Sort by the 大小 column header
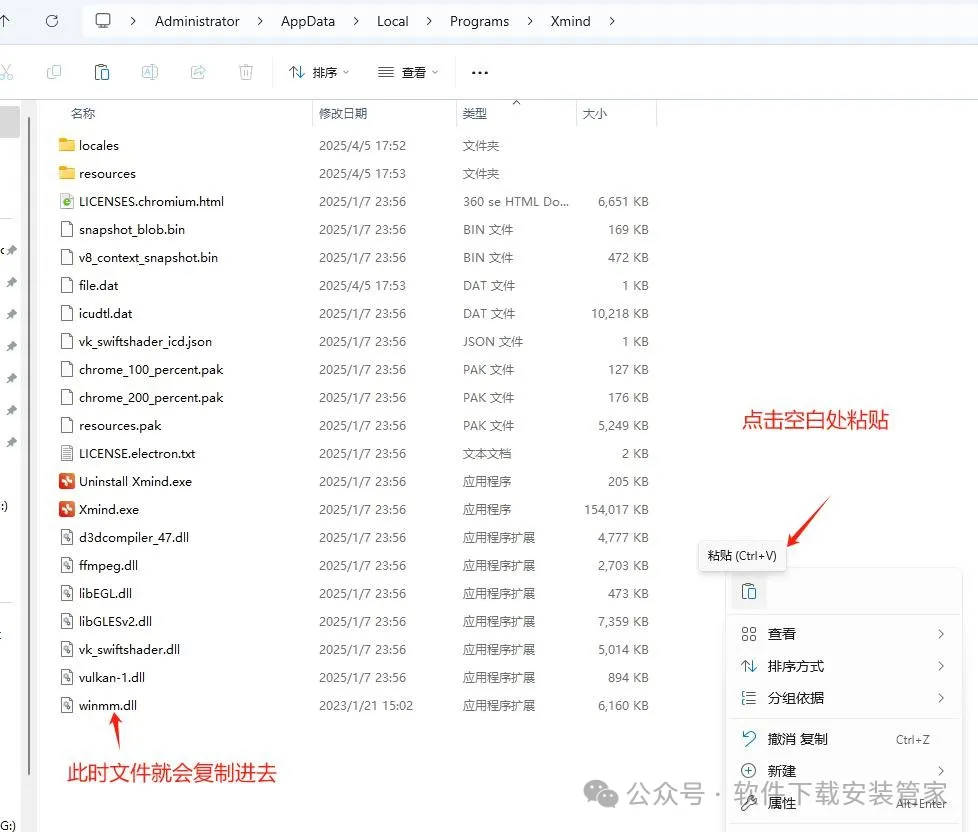Image resolution: width=978 pixels, height=832 pixels. click(594, 114)
